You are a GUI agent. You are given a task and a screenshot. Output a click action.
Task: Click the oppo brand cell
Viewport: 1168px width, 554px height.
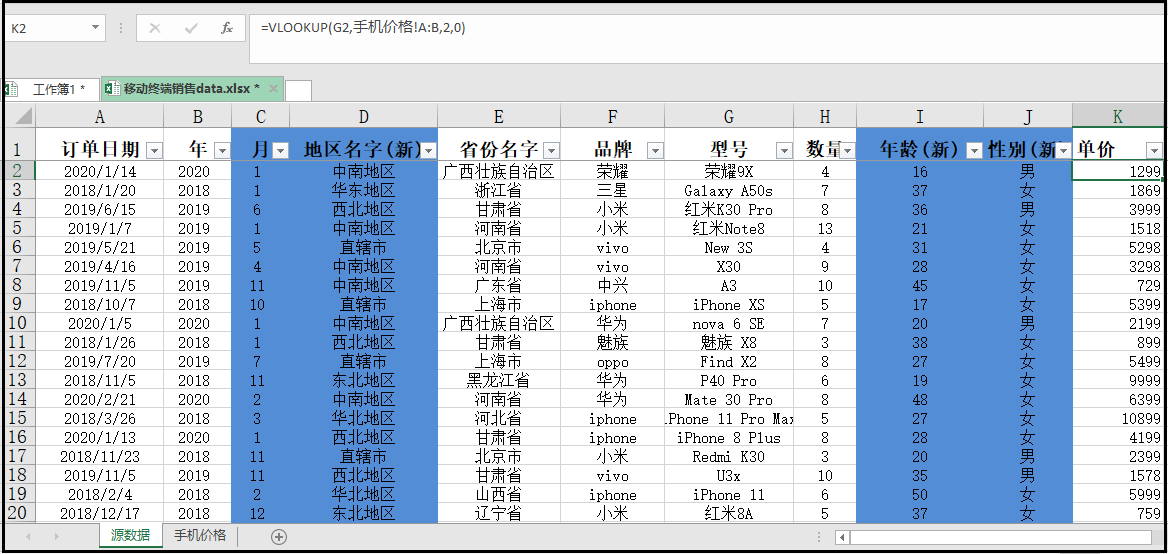point(612,362)
